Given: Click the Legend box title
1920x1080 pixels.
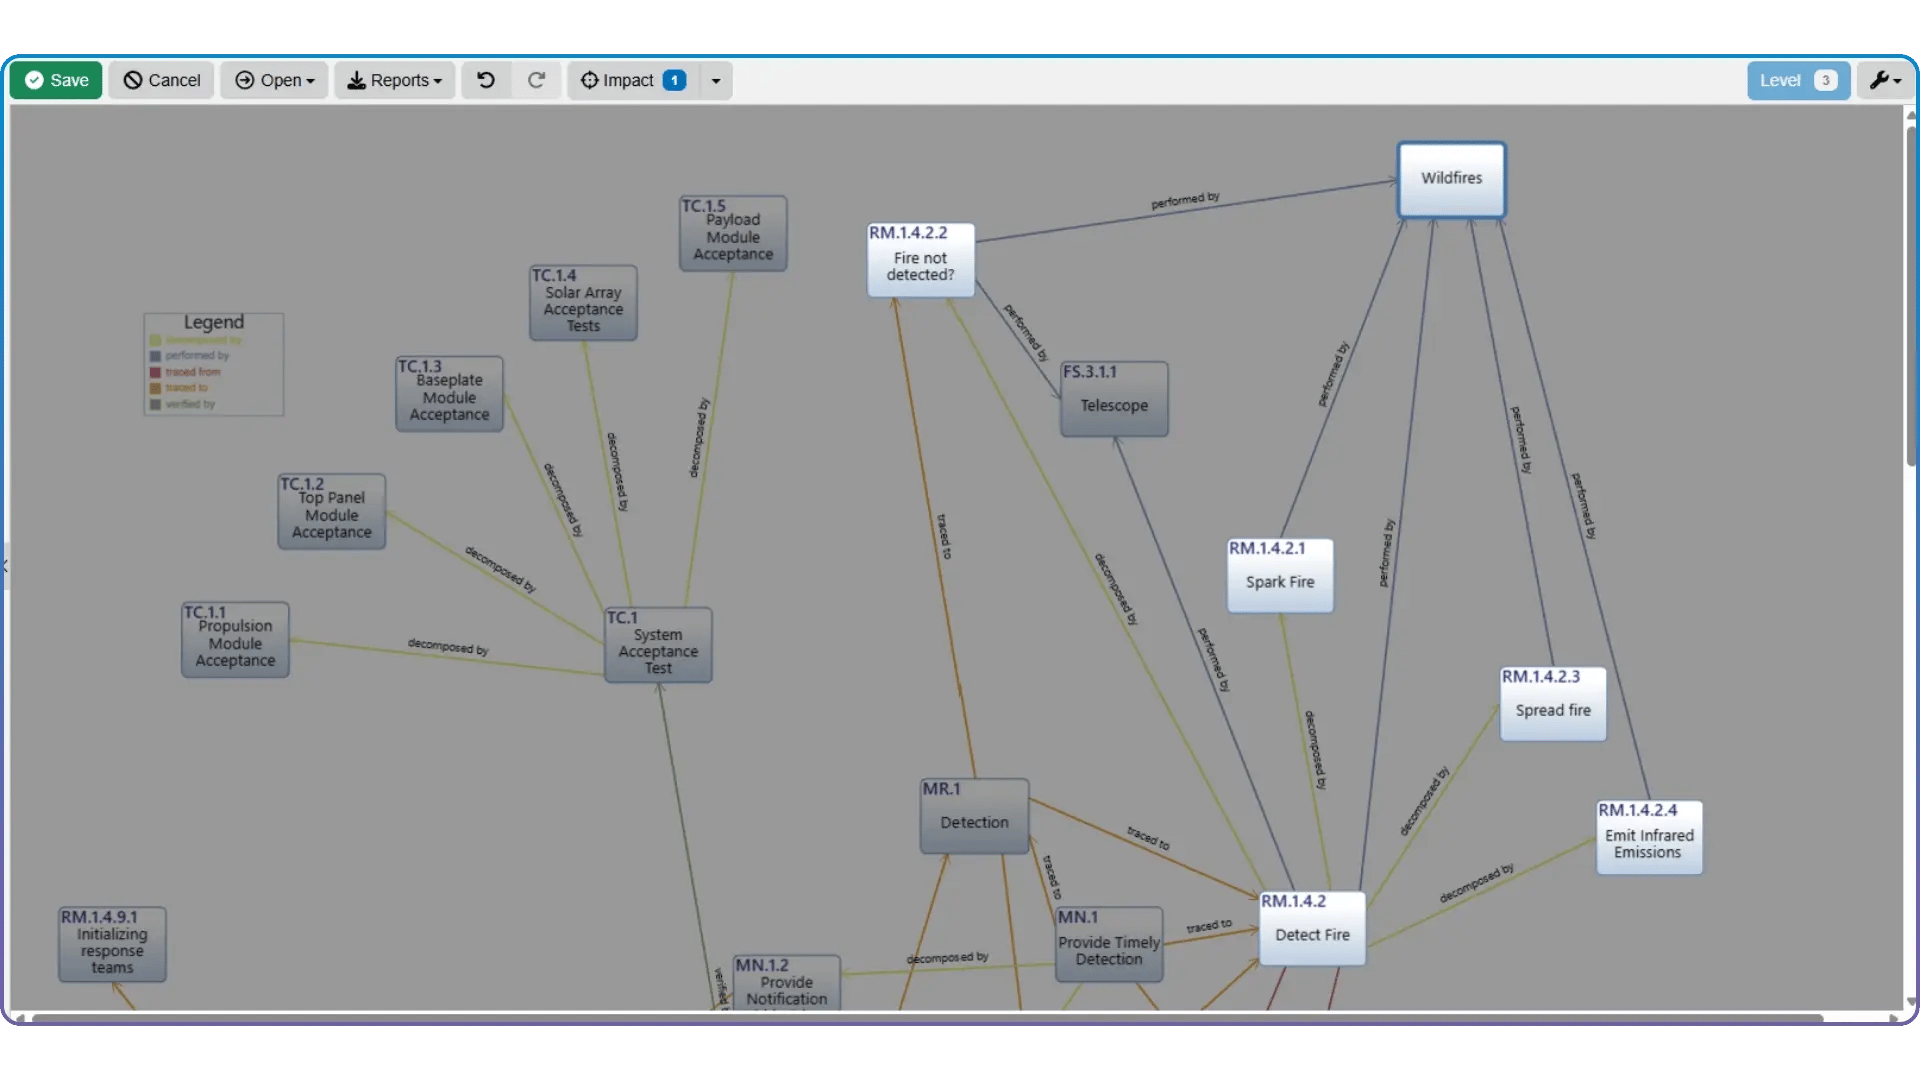Looking at the screenshot, I should pos(213,322).
